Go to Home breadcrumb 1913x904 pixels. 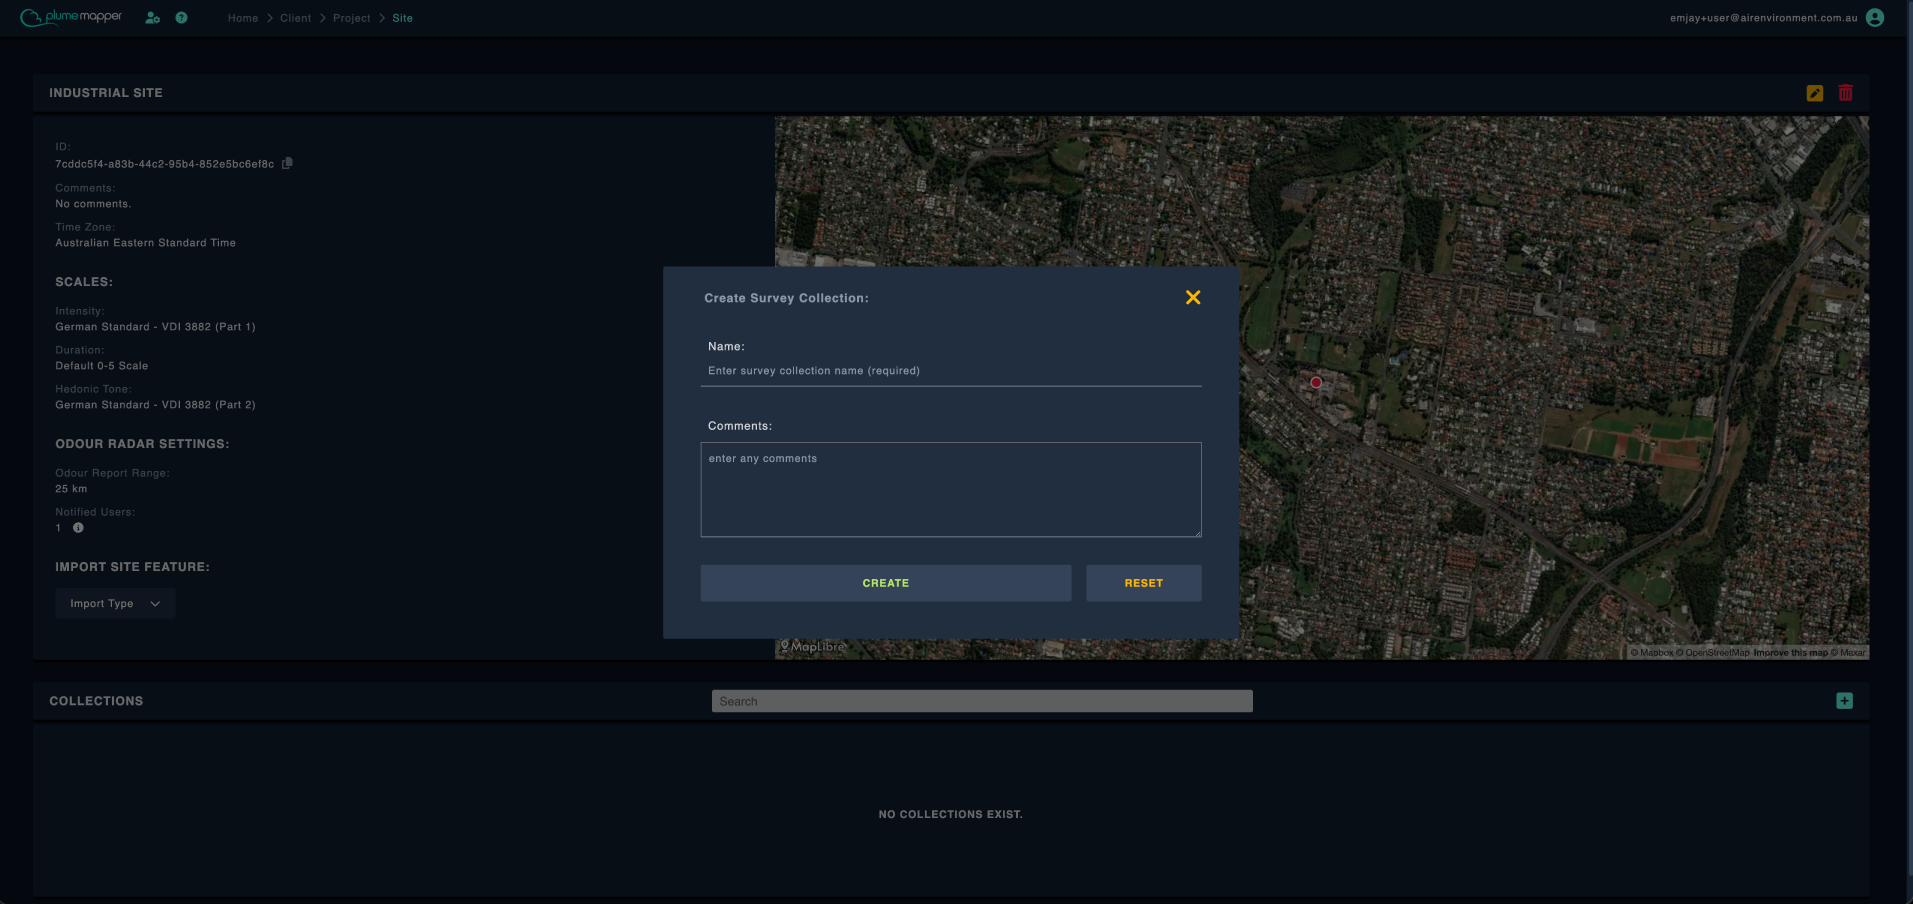tap(243, 18)
